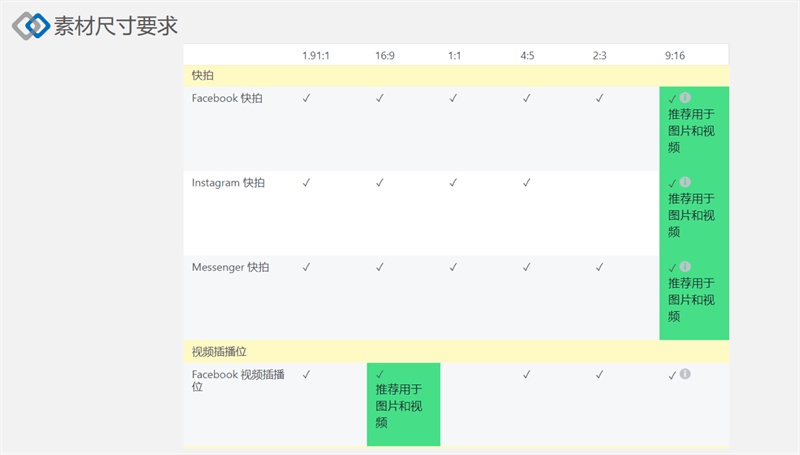Click Facebook 快拍 checkmark under 2:3
The width and height of the screenshot is (800, 455).
[x=599, y=98]
